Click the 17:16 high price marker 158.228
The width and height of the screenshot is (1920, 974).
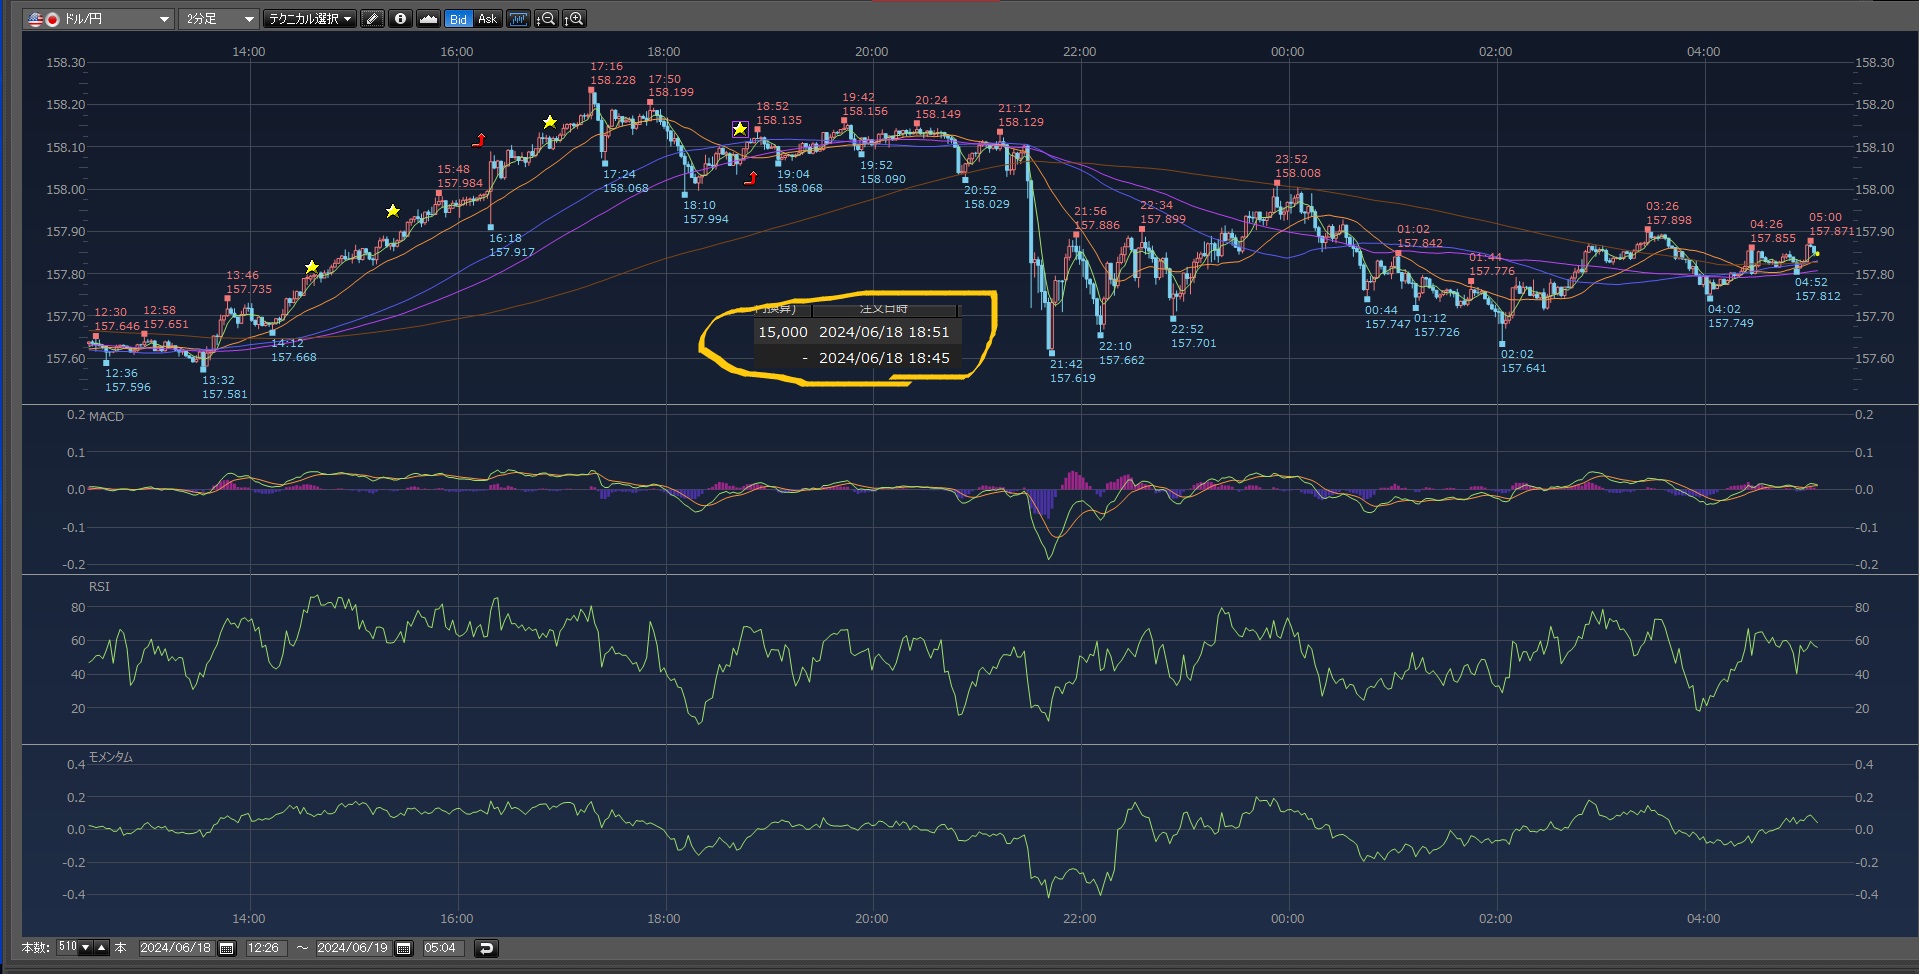pos(592,90)
